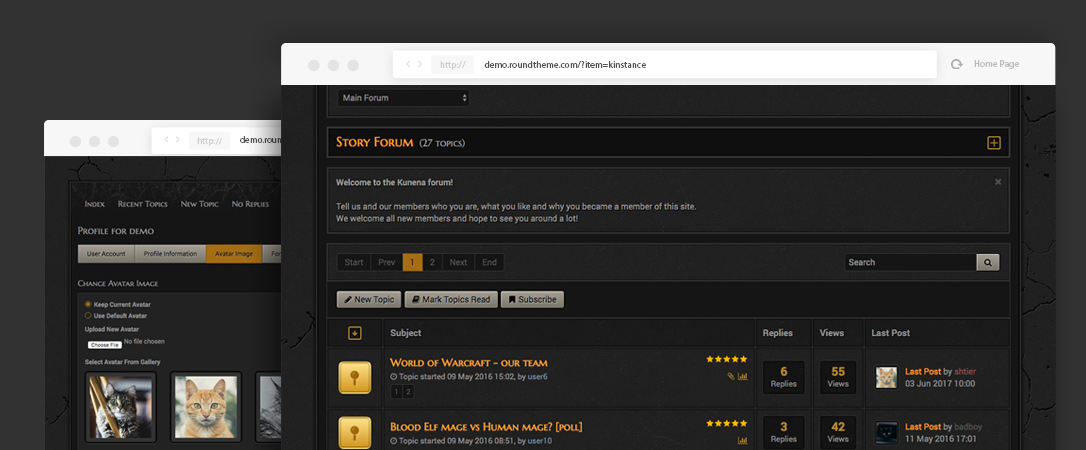Click shtier's cat avatar thumbnail

[886, 377]
